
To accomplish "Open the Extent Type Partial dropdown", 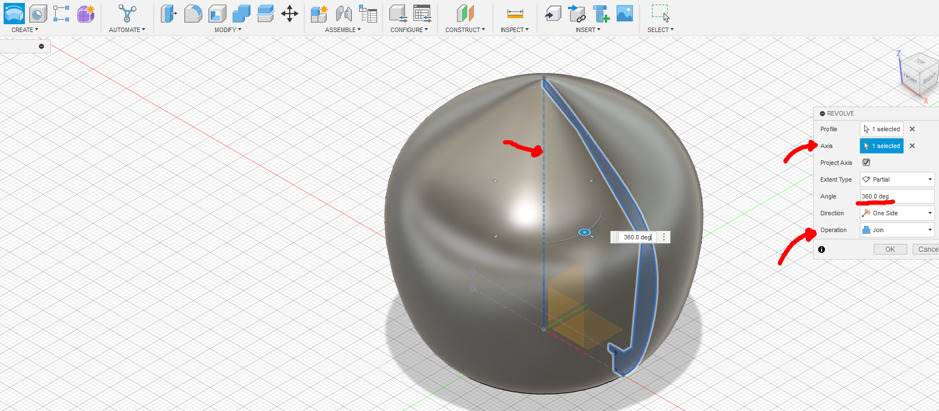I will 897,179.
